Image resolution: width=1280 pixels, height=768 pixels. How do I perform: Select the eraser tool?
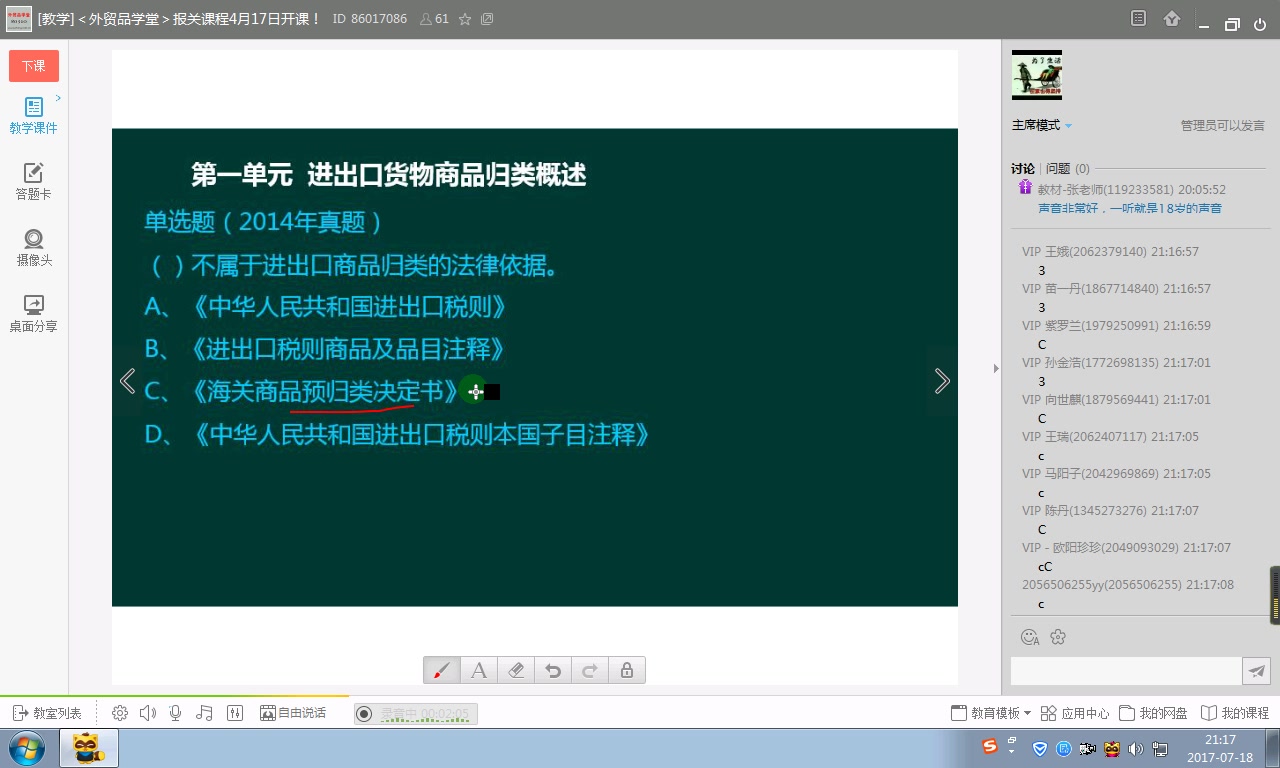click(x=516, y=670)
